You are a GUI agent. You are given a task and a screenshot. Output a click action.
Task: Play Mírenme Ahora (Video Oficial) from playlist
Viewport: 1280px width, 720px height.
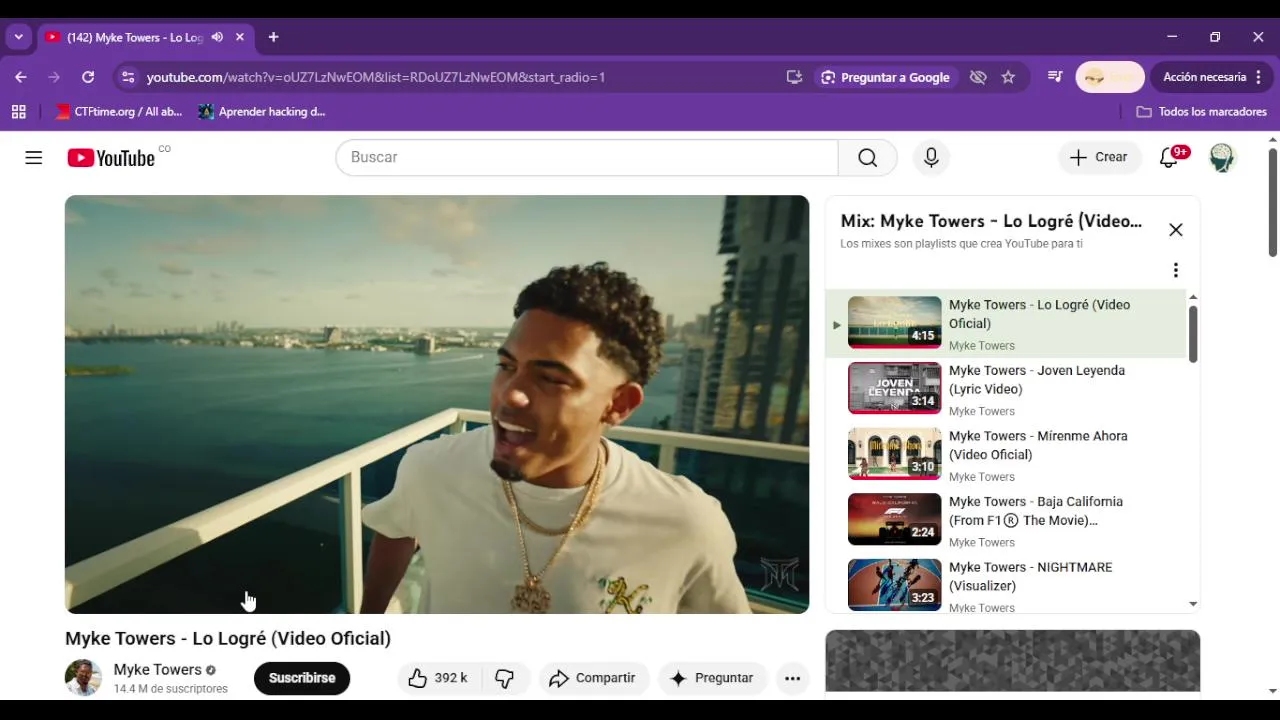(1006, 455)
